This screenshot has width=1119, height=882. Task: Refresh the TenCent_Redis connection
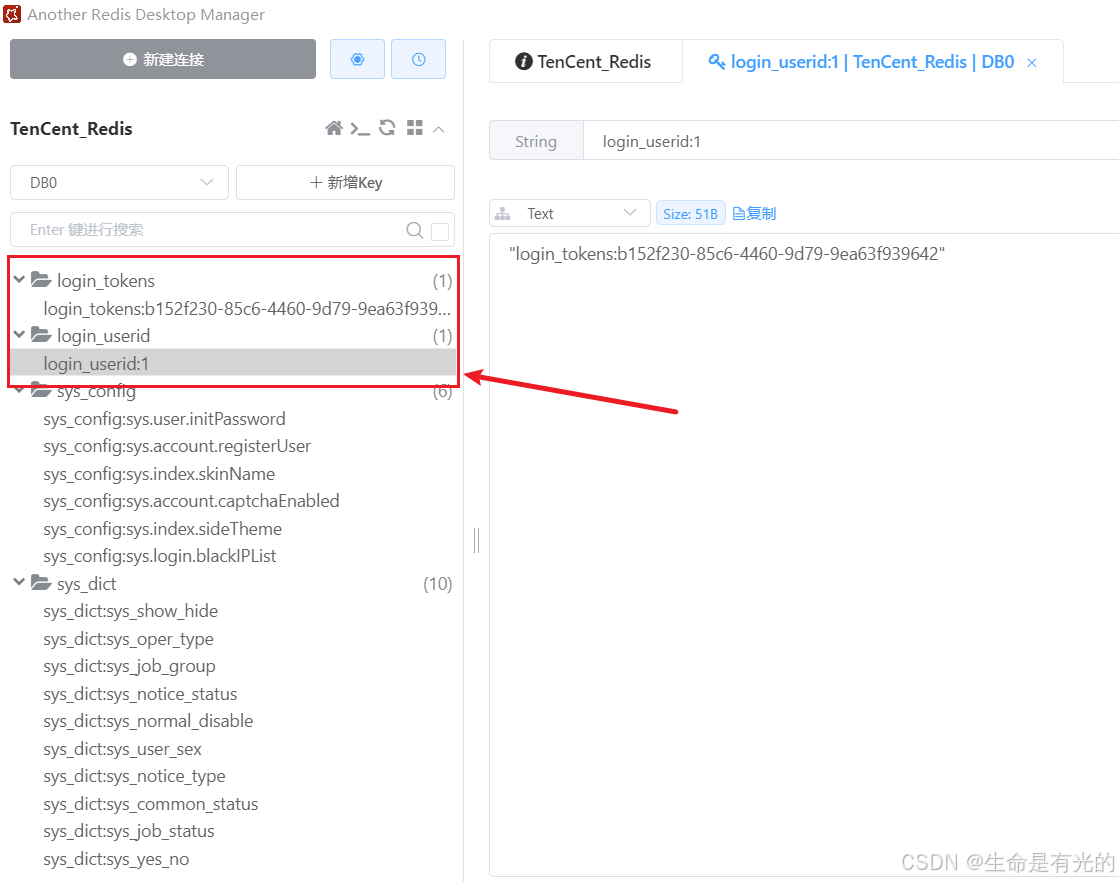(387, 128)
